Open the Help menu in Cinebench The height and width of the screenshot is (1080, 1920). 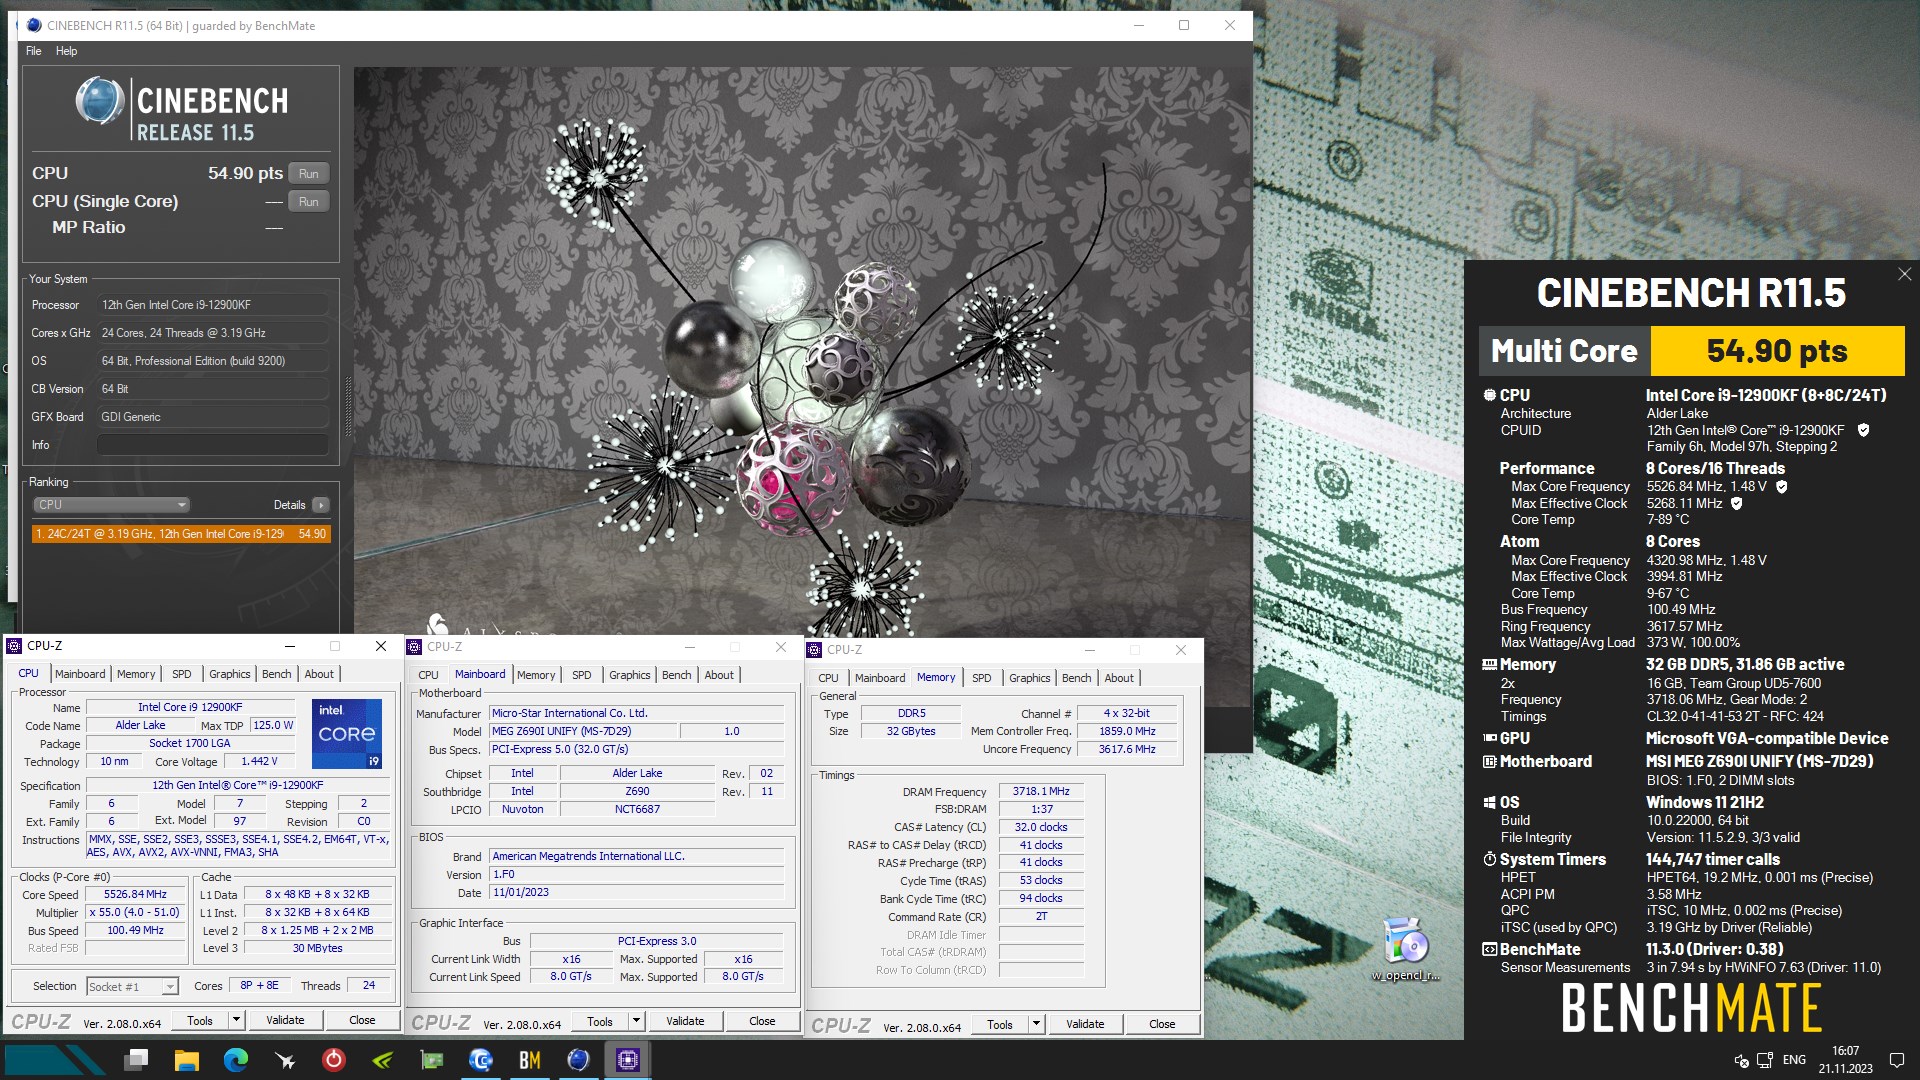pyautogui.click(x=66, y=51)
